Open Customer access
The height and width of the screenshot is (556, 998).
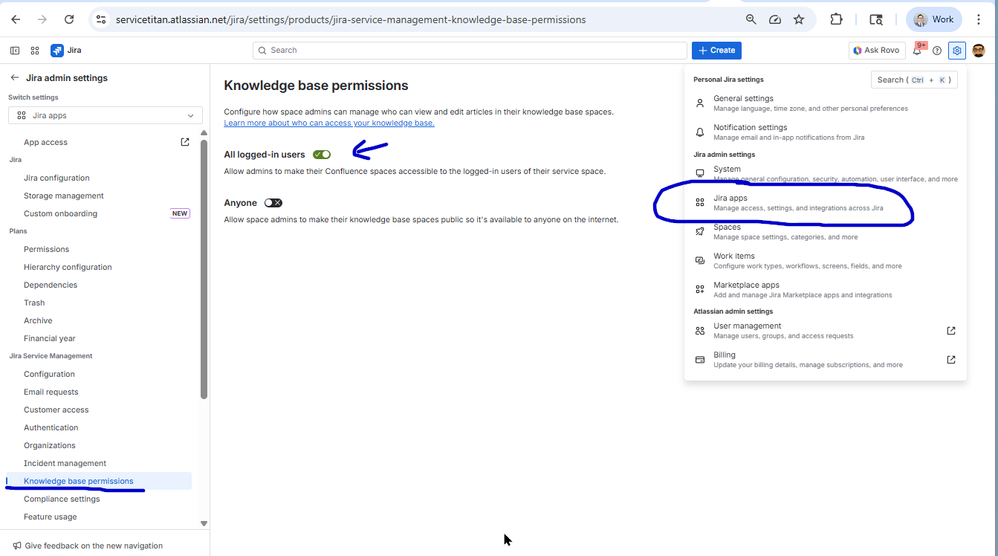56,409
